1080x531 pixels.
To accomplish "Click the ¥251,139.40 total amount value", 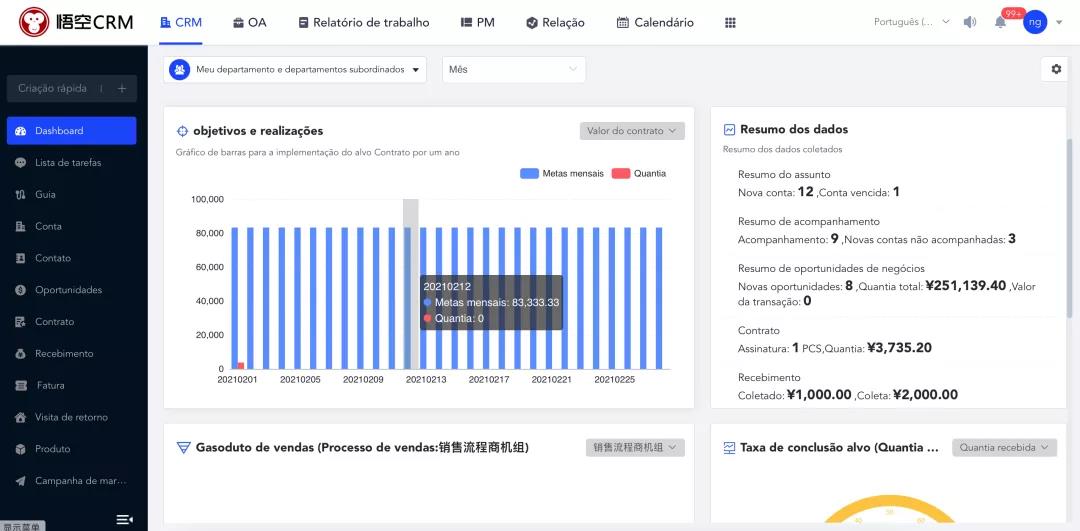I will (966, 286).
